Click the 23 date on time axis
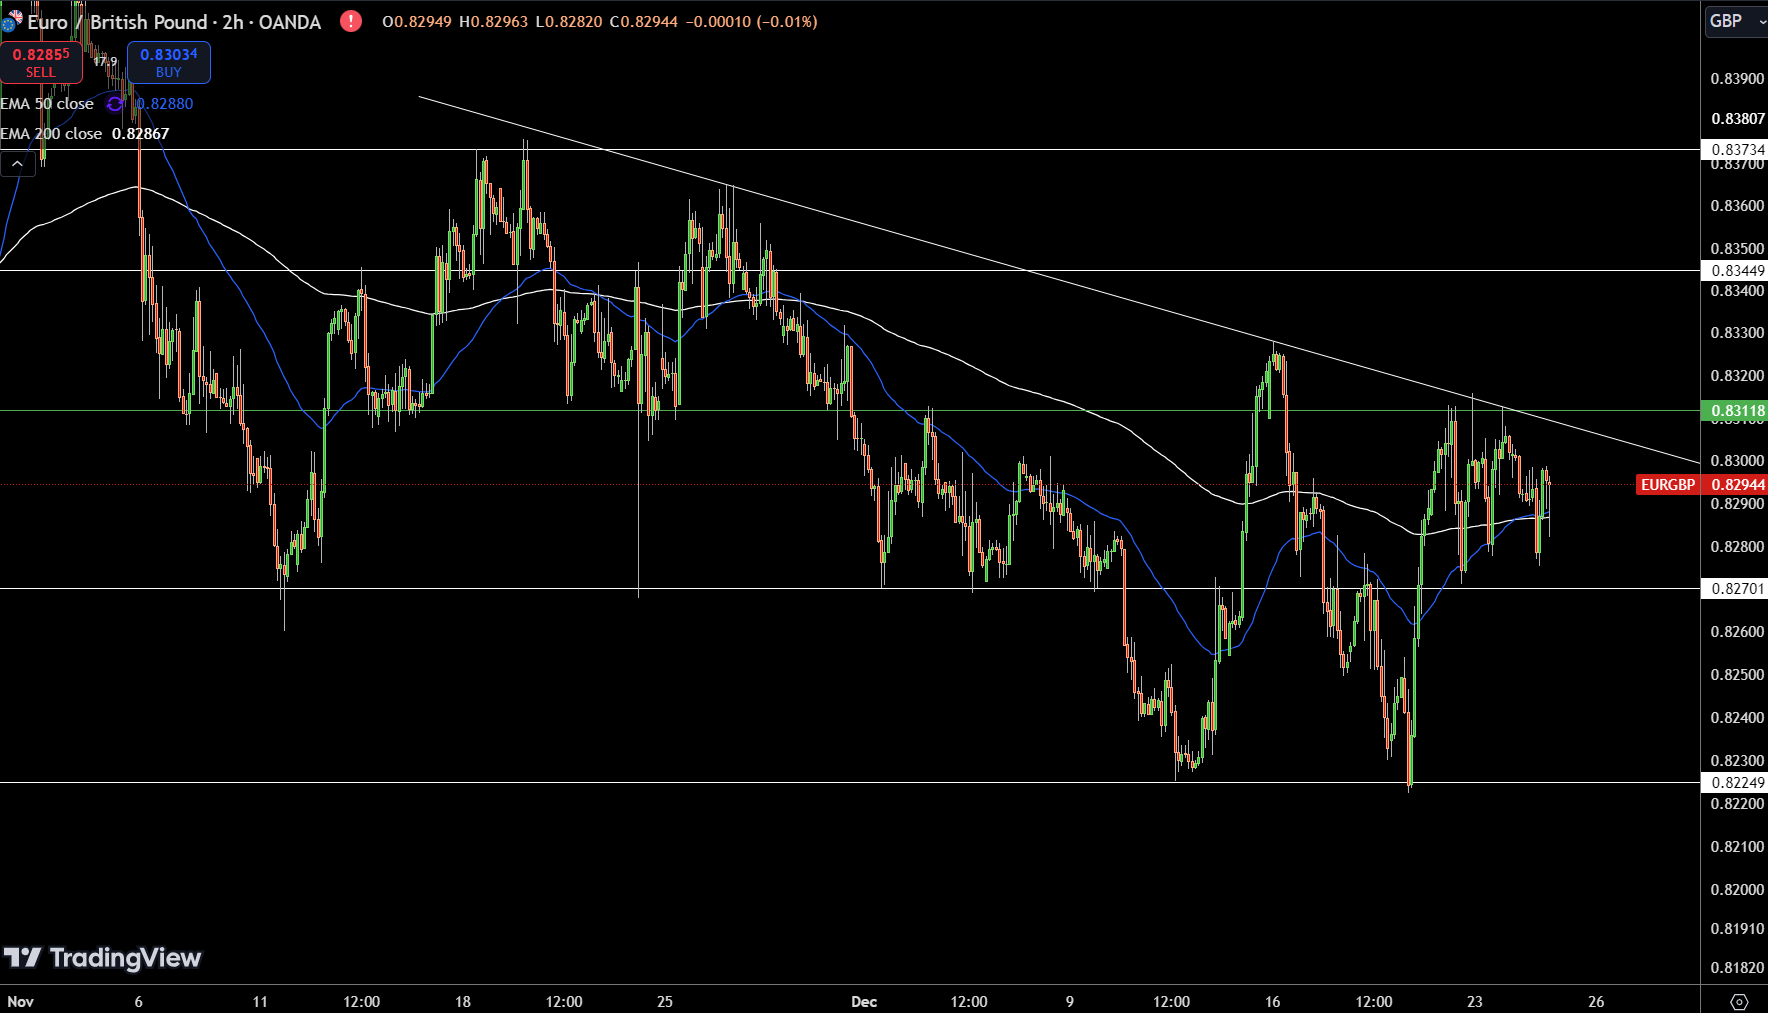 [x=1475, y=1002]
